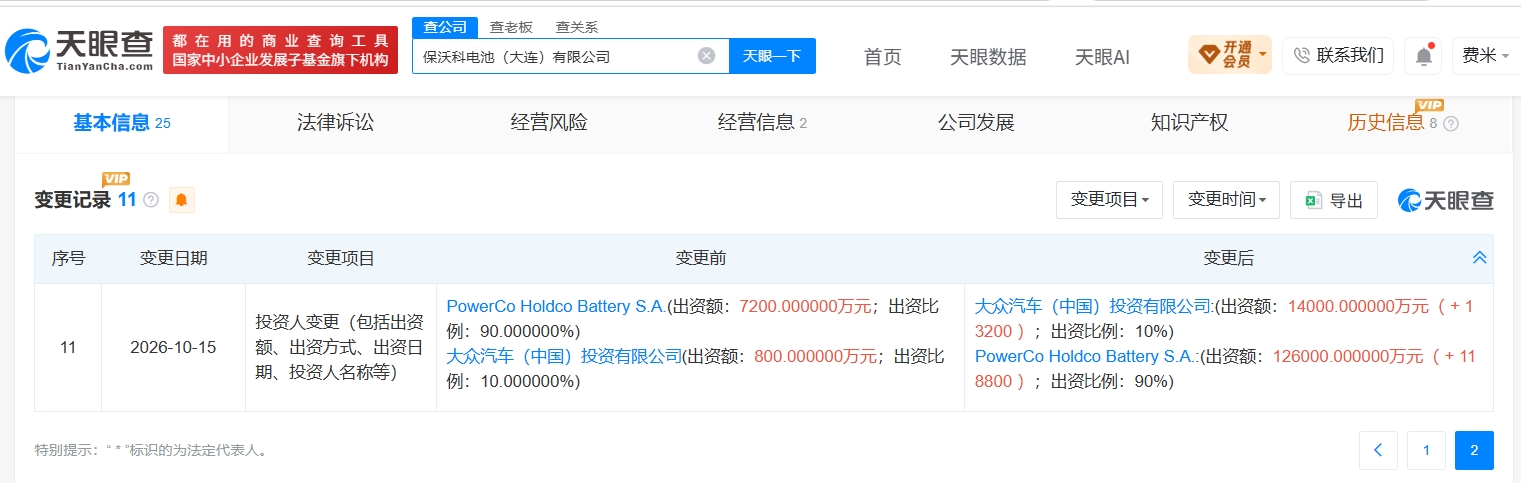The image size is (1521, 483).
Task: Click the help question mark beside 变更记录 11
Action: [151, 200]
